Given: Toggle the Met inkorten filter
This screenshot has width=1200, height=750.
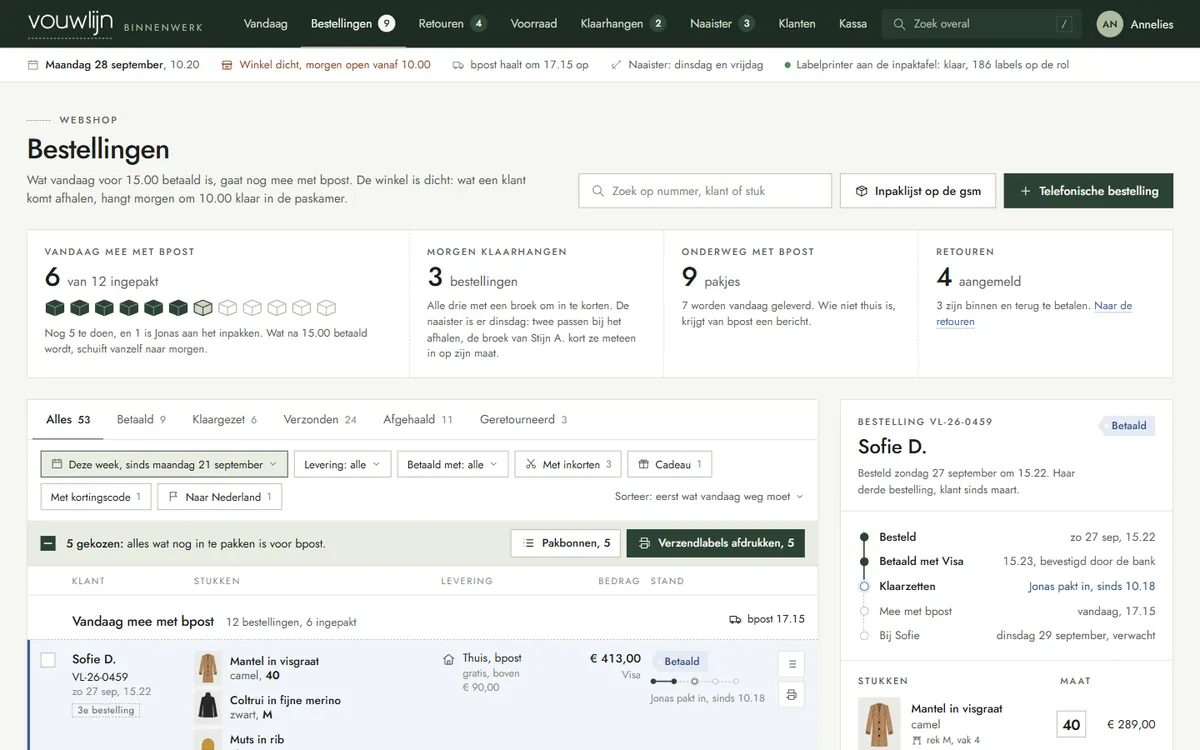Looking at the screenshot, I should [x=569, y=465].
